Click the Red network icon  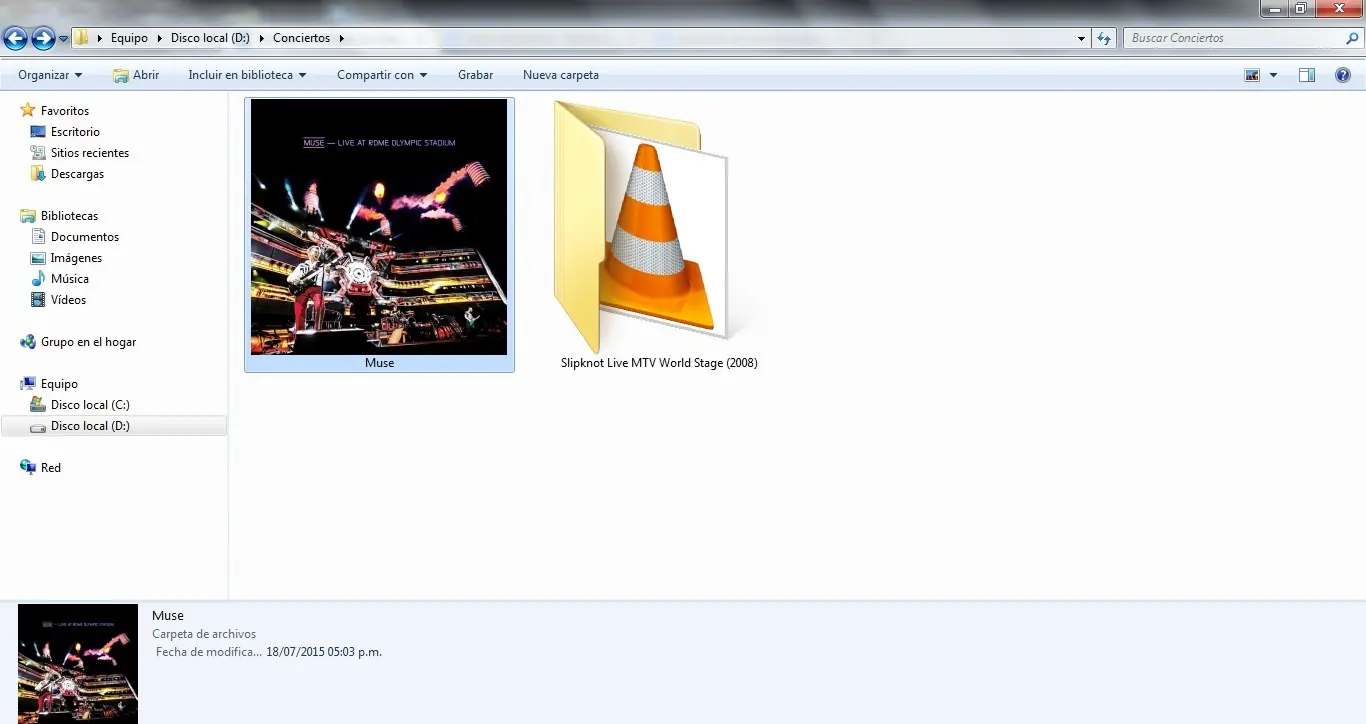[28, 467]
